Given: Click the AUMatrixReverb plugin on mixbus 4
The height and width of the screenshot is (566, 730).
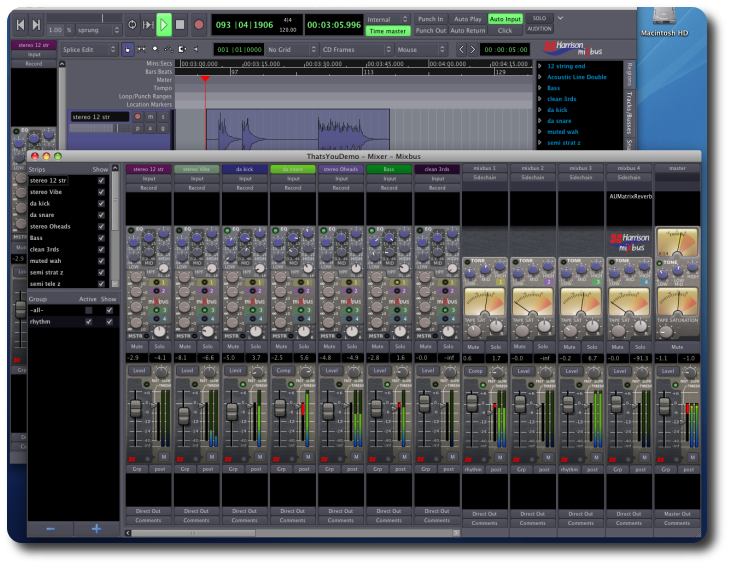Looking at the screenshot, I should pyautogui.click(x=629, y=197).
